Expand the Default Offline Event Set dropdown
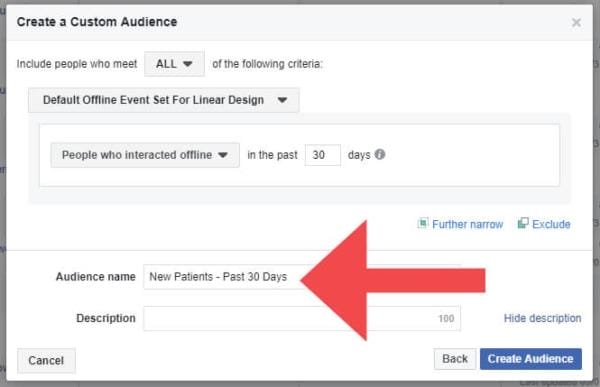Image resolution: width=600 pixels, height=387 pixels. (x=164, y=100)
